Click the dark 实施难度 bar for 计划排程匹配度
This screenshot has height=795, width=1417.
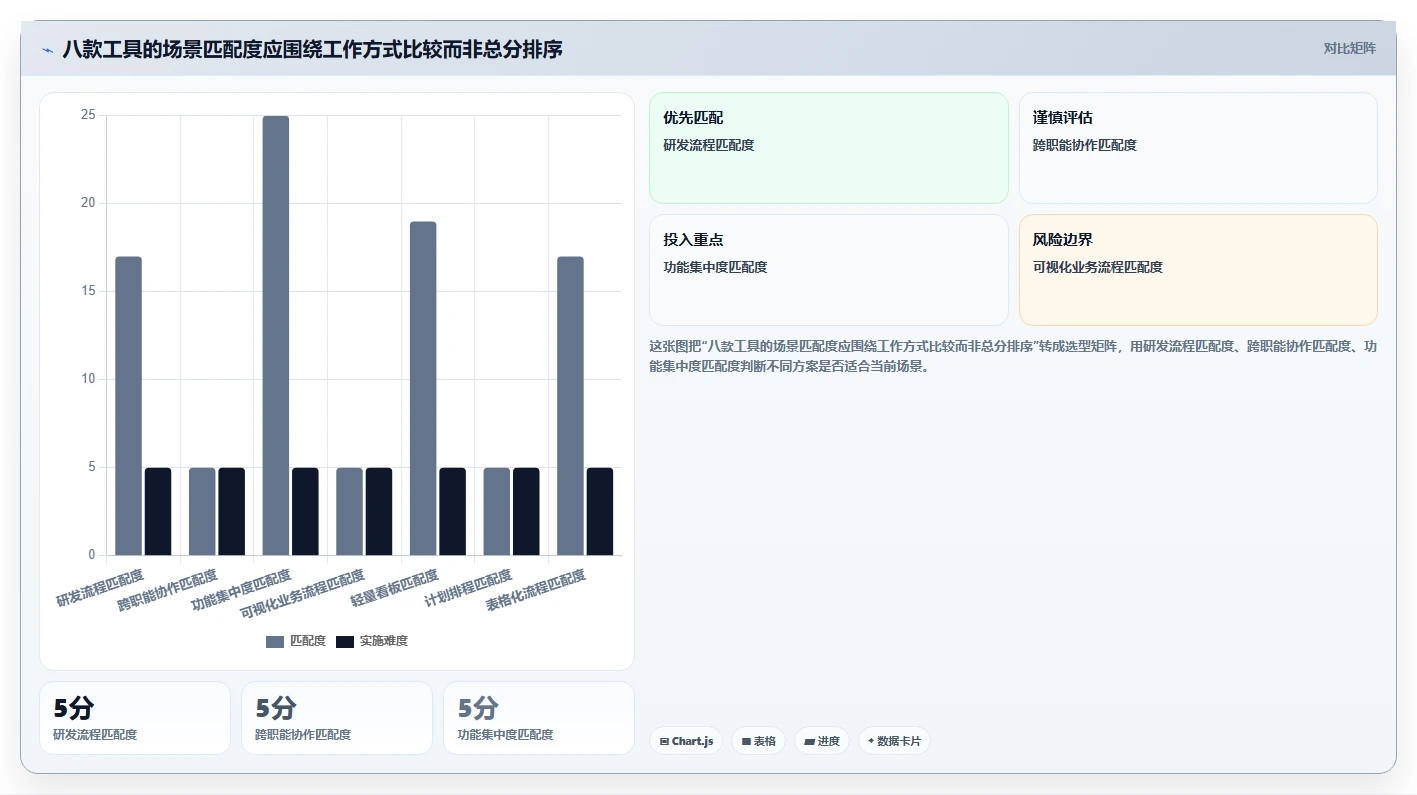(526, 511)
